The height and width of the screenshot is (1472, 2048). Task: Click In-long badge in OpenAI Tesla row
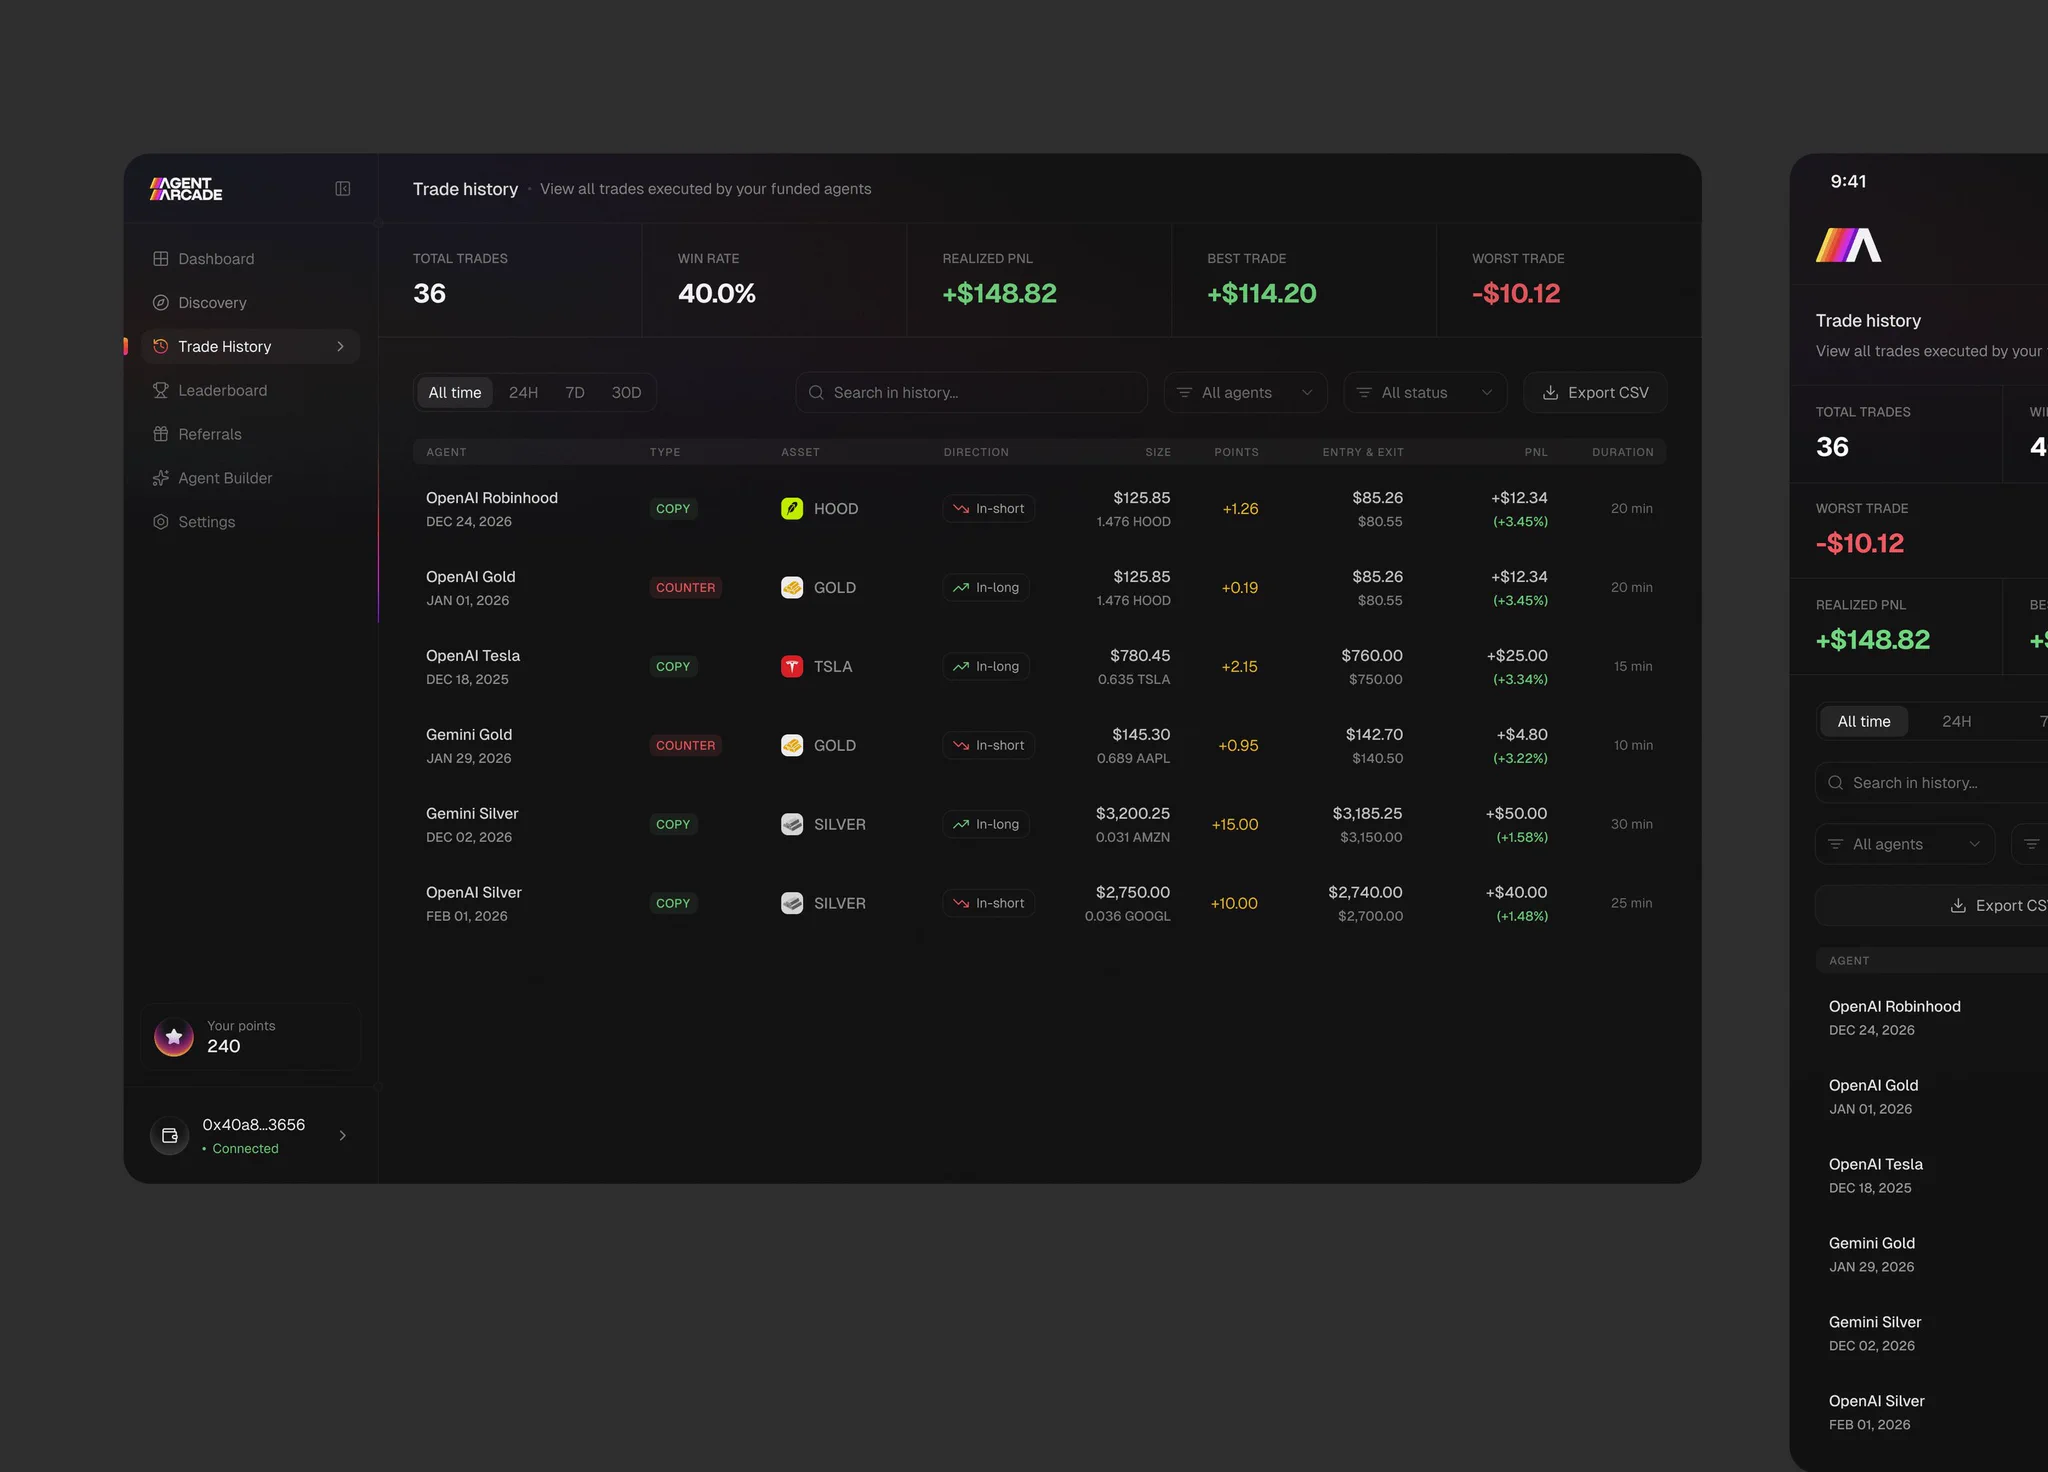[x=986, y=667]
